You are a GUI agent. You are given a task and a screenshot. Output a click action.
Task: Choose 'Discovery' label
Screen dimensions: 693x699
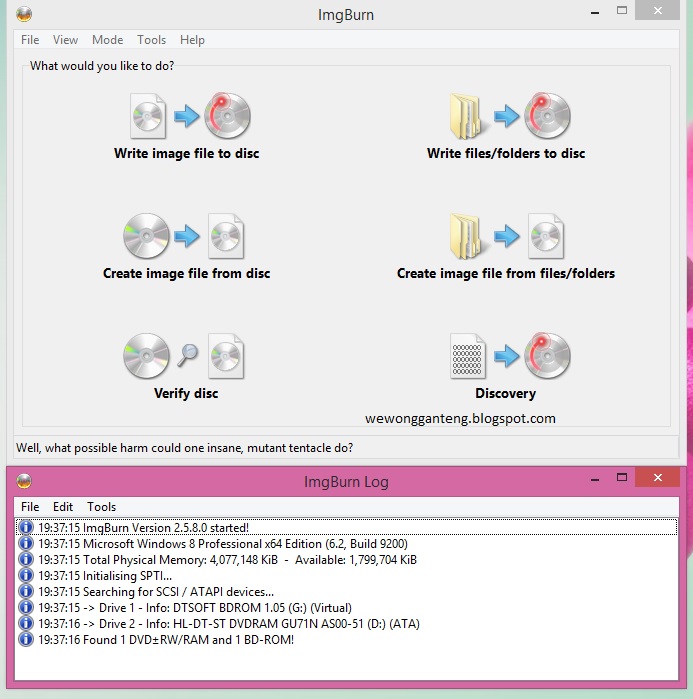tap(506, 393)
